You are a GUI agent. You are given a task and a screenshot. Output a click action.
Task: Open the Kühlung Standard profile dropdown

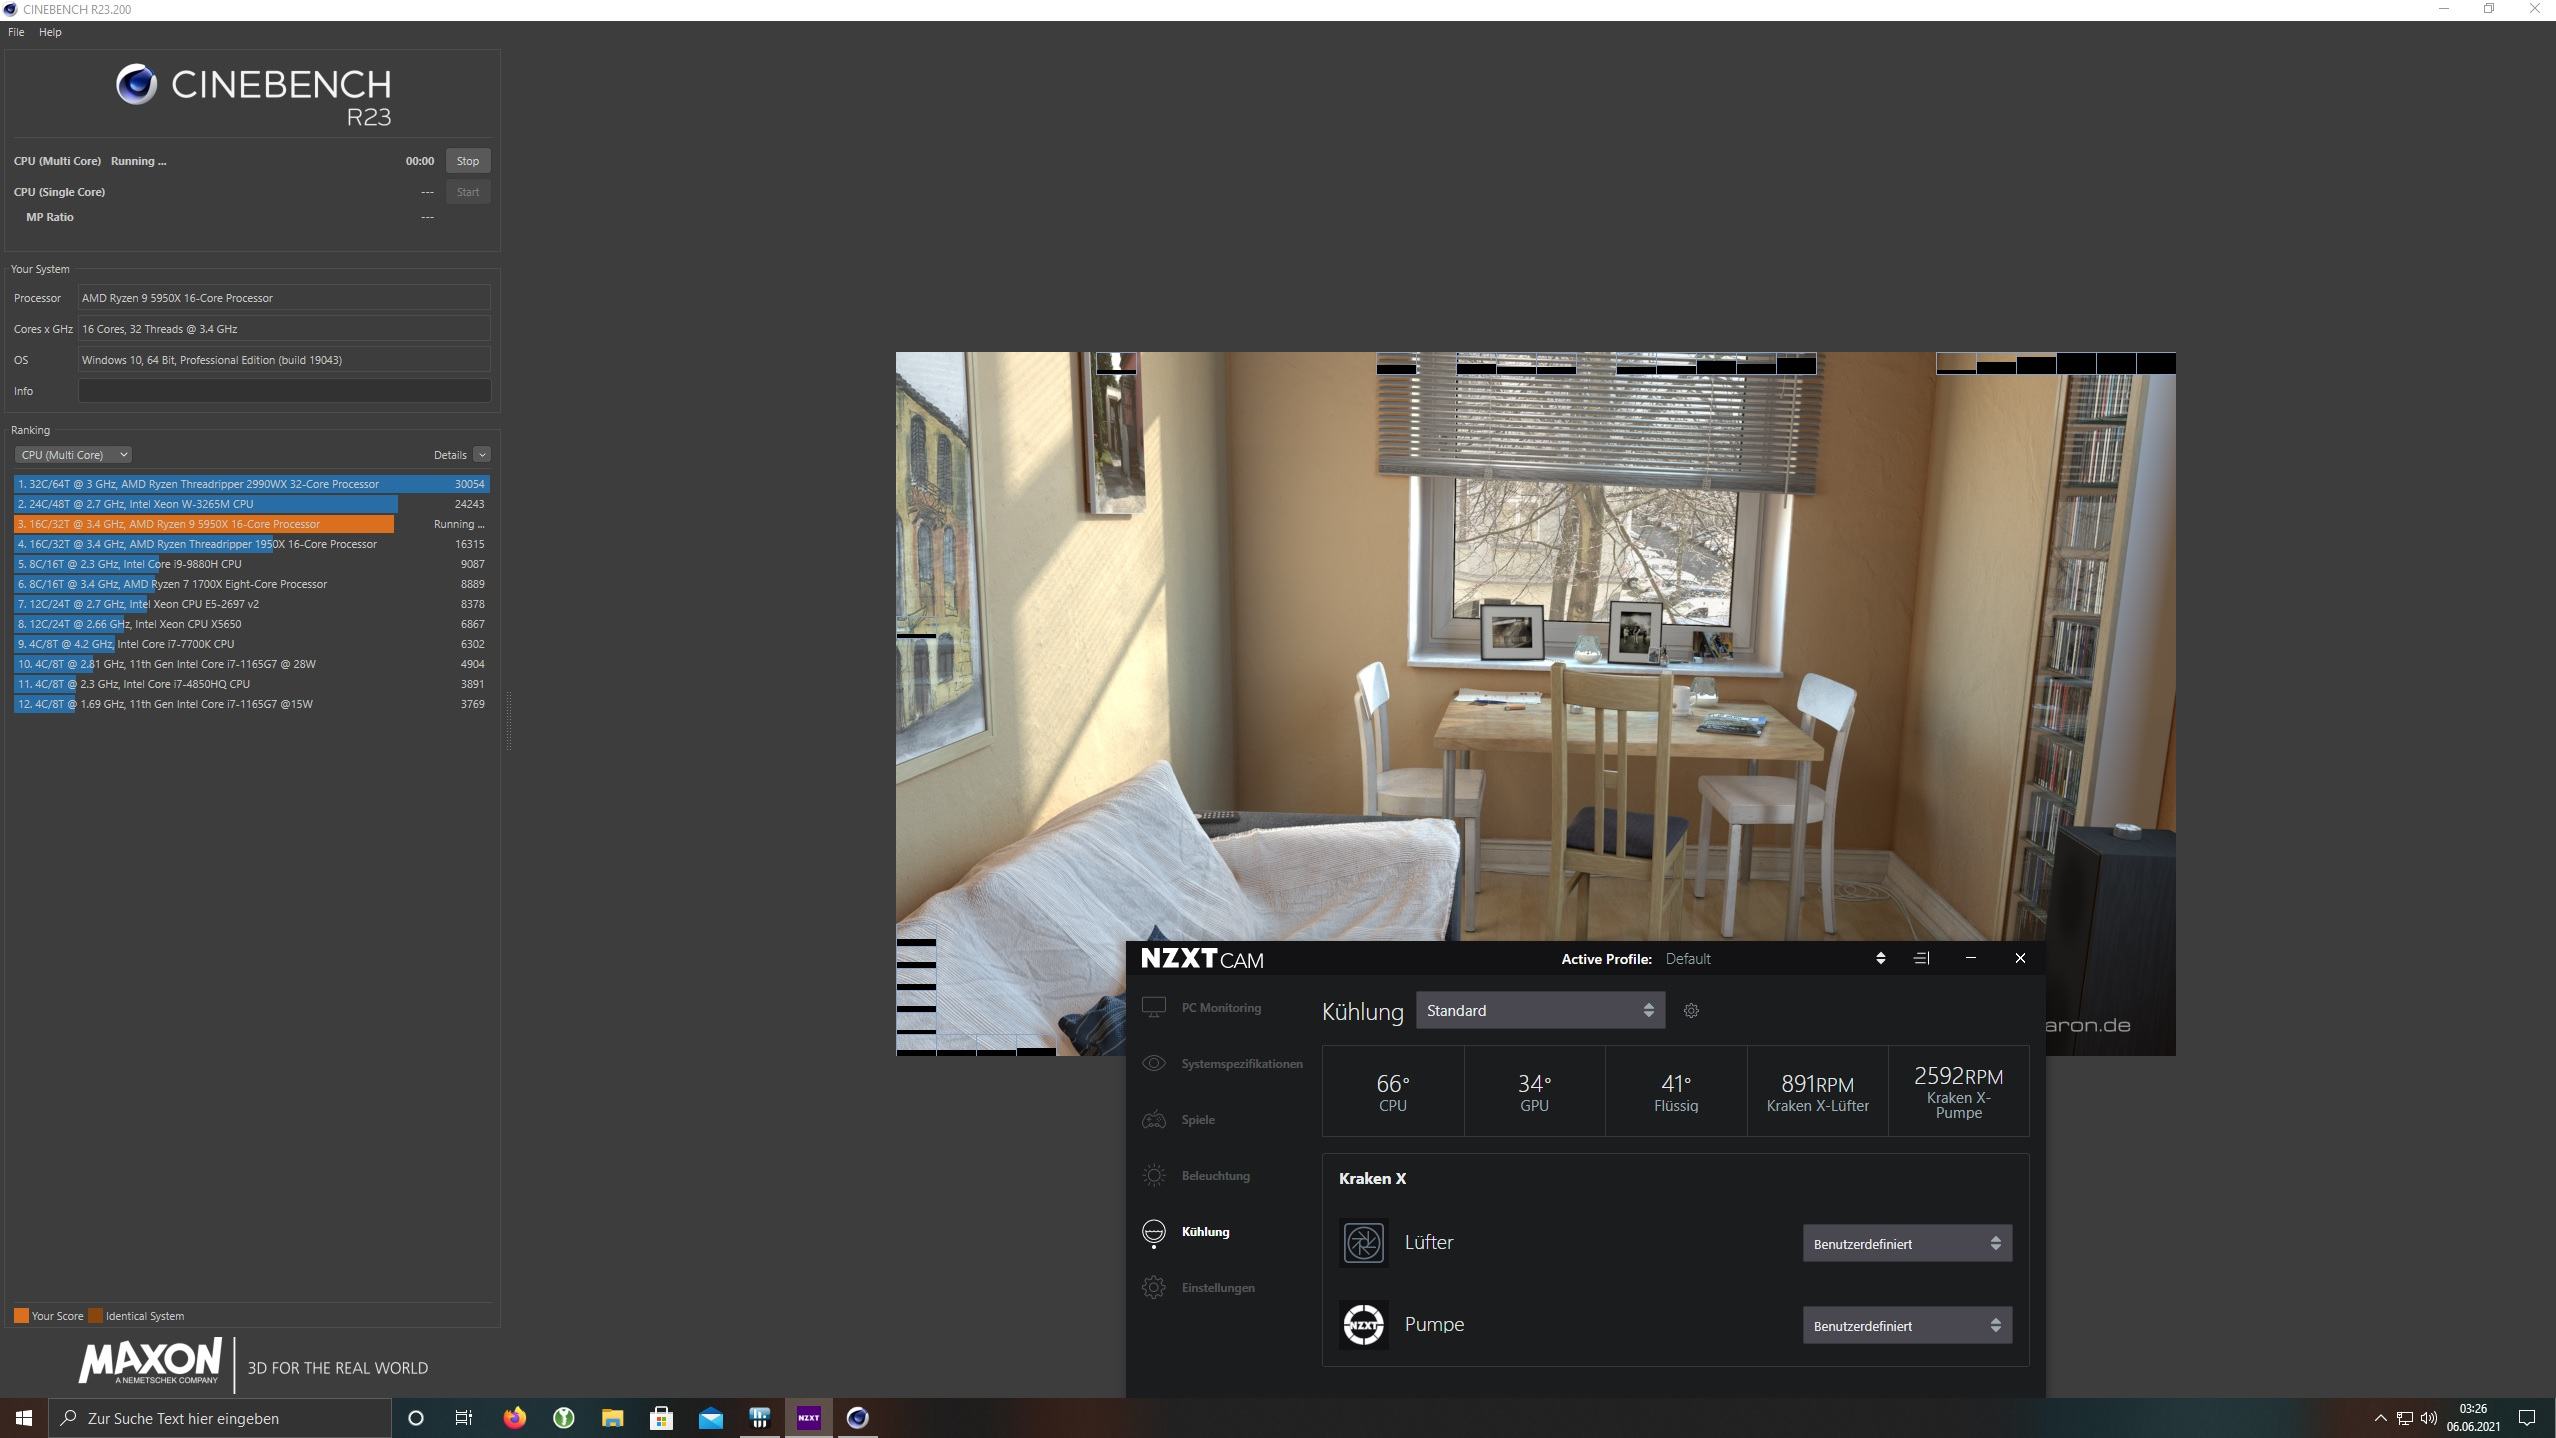1540,1010
